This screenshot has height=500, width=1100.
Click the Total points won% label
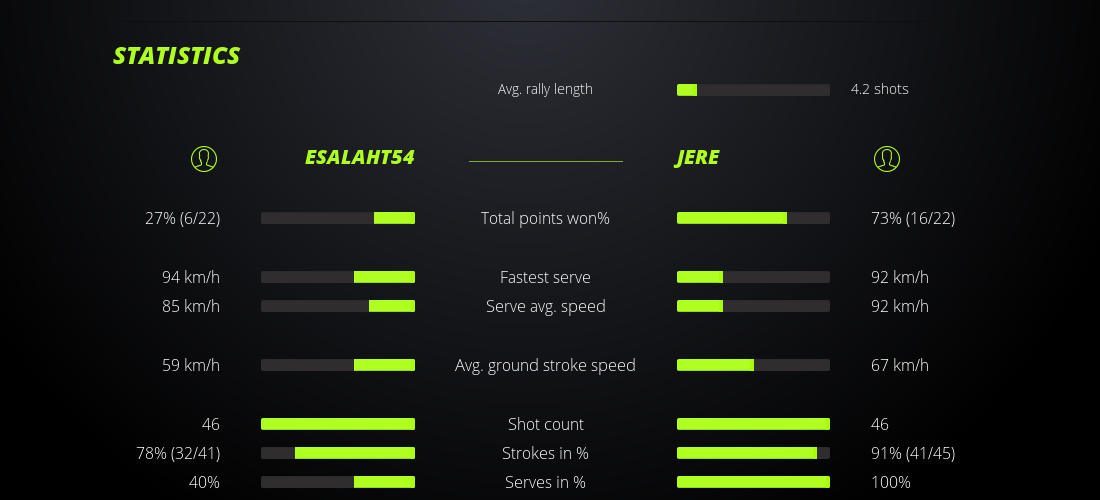(545, 218)
